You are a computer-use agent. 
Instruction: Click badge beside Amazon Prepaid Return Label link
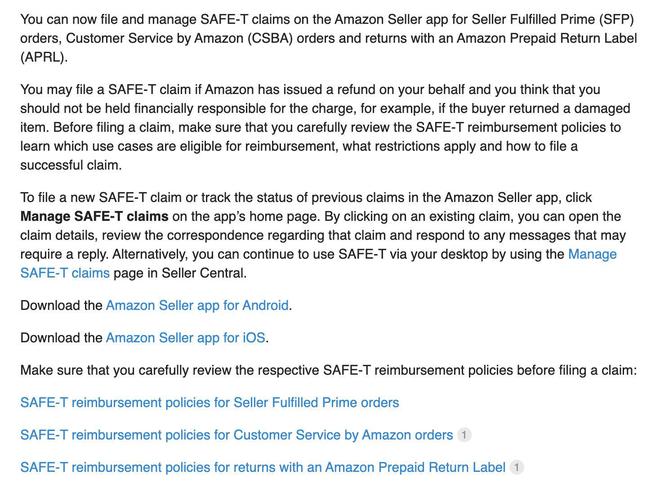coord(517,467)
